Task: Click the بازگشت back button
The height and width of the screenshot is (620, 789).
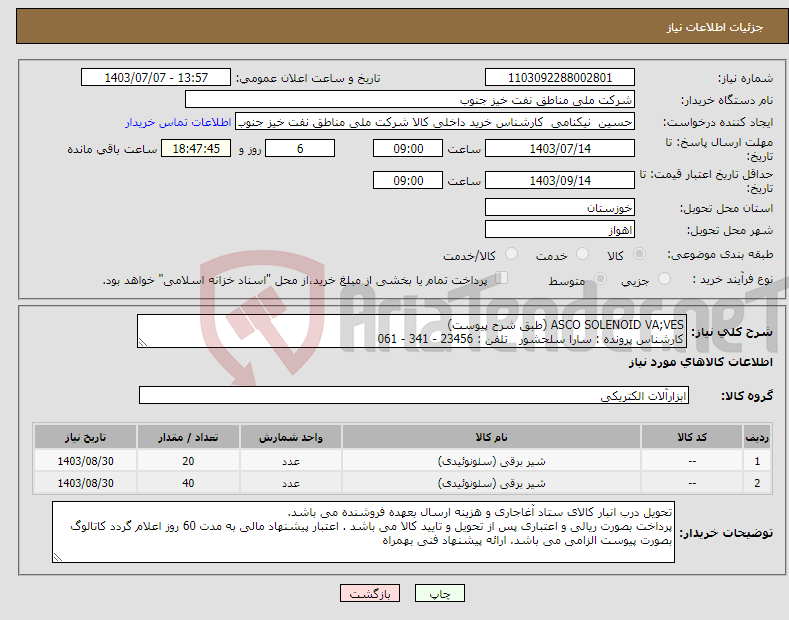Action: tap(370, 593)
